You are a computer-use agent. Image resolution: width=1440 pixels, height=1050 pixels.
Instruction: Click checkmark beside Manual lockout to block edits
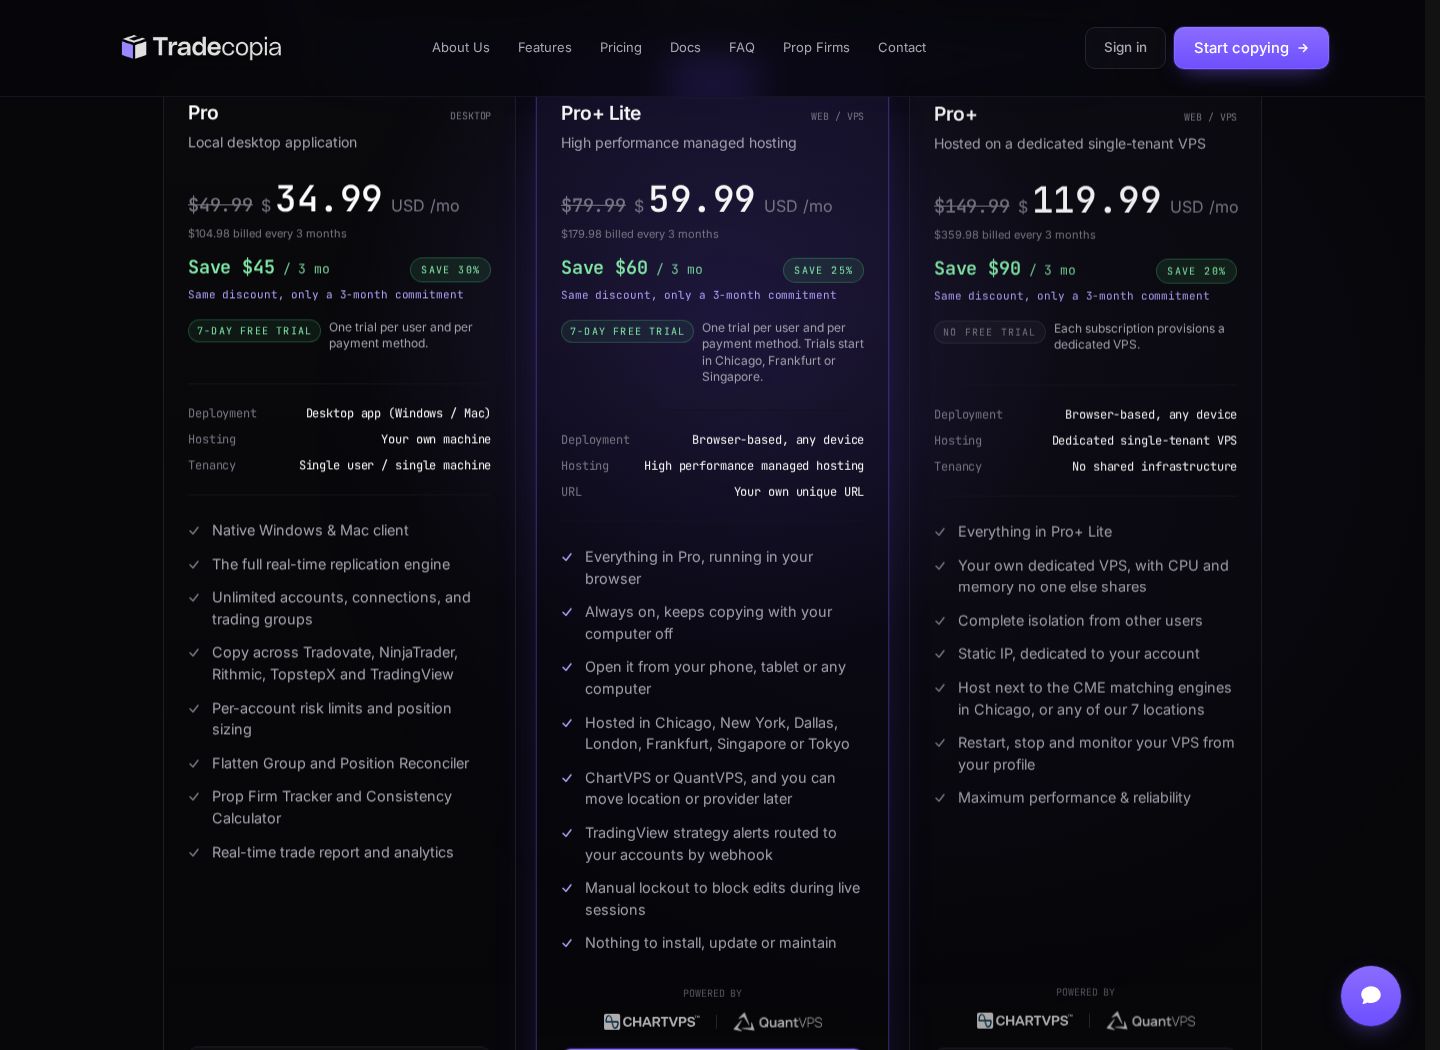pos(567,888)
